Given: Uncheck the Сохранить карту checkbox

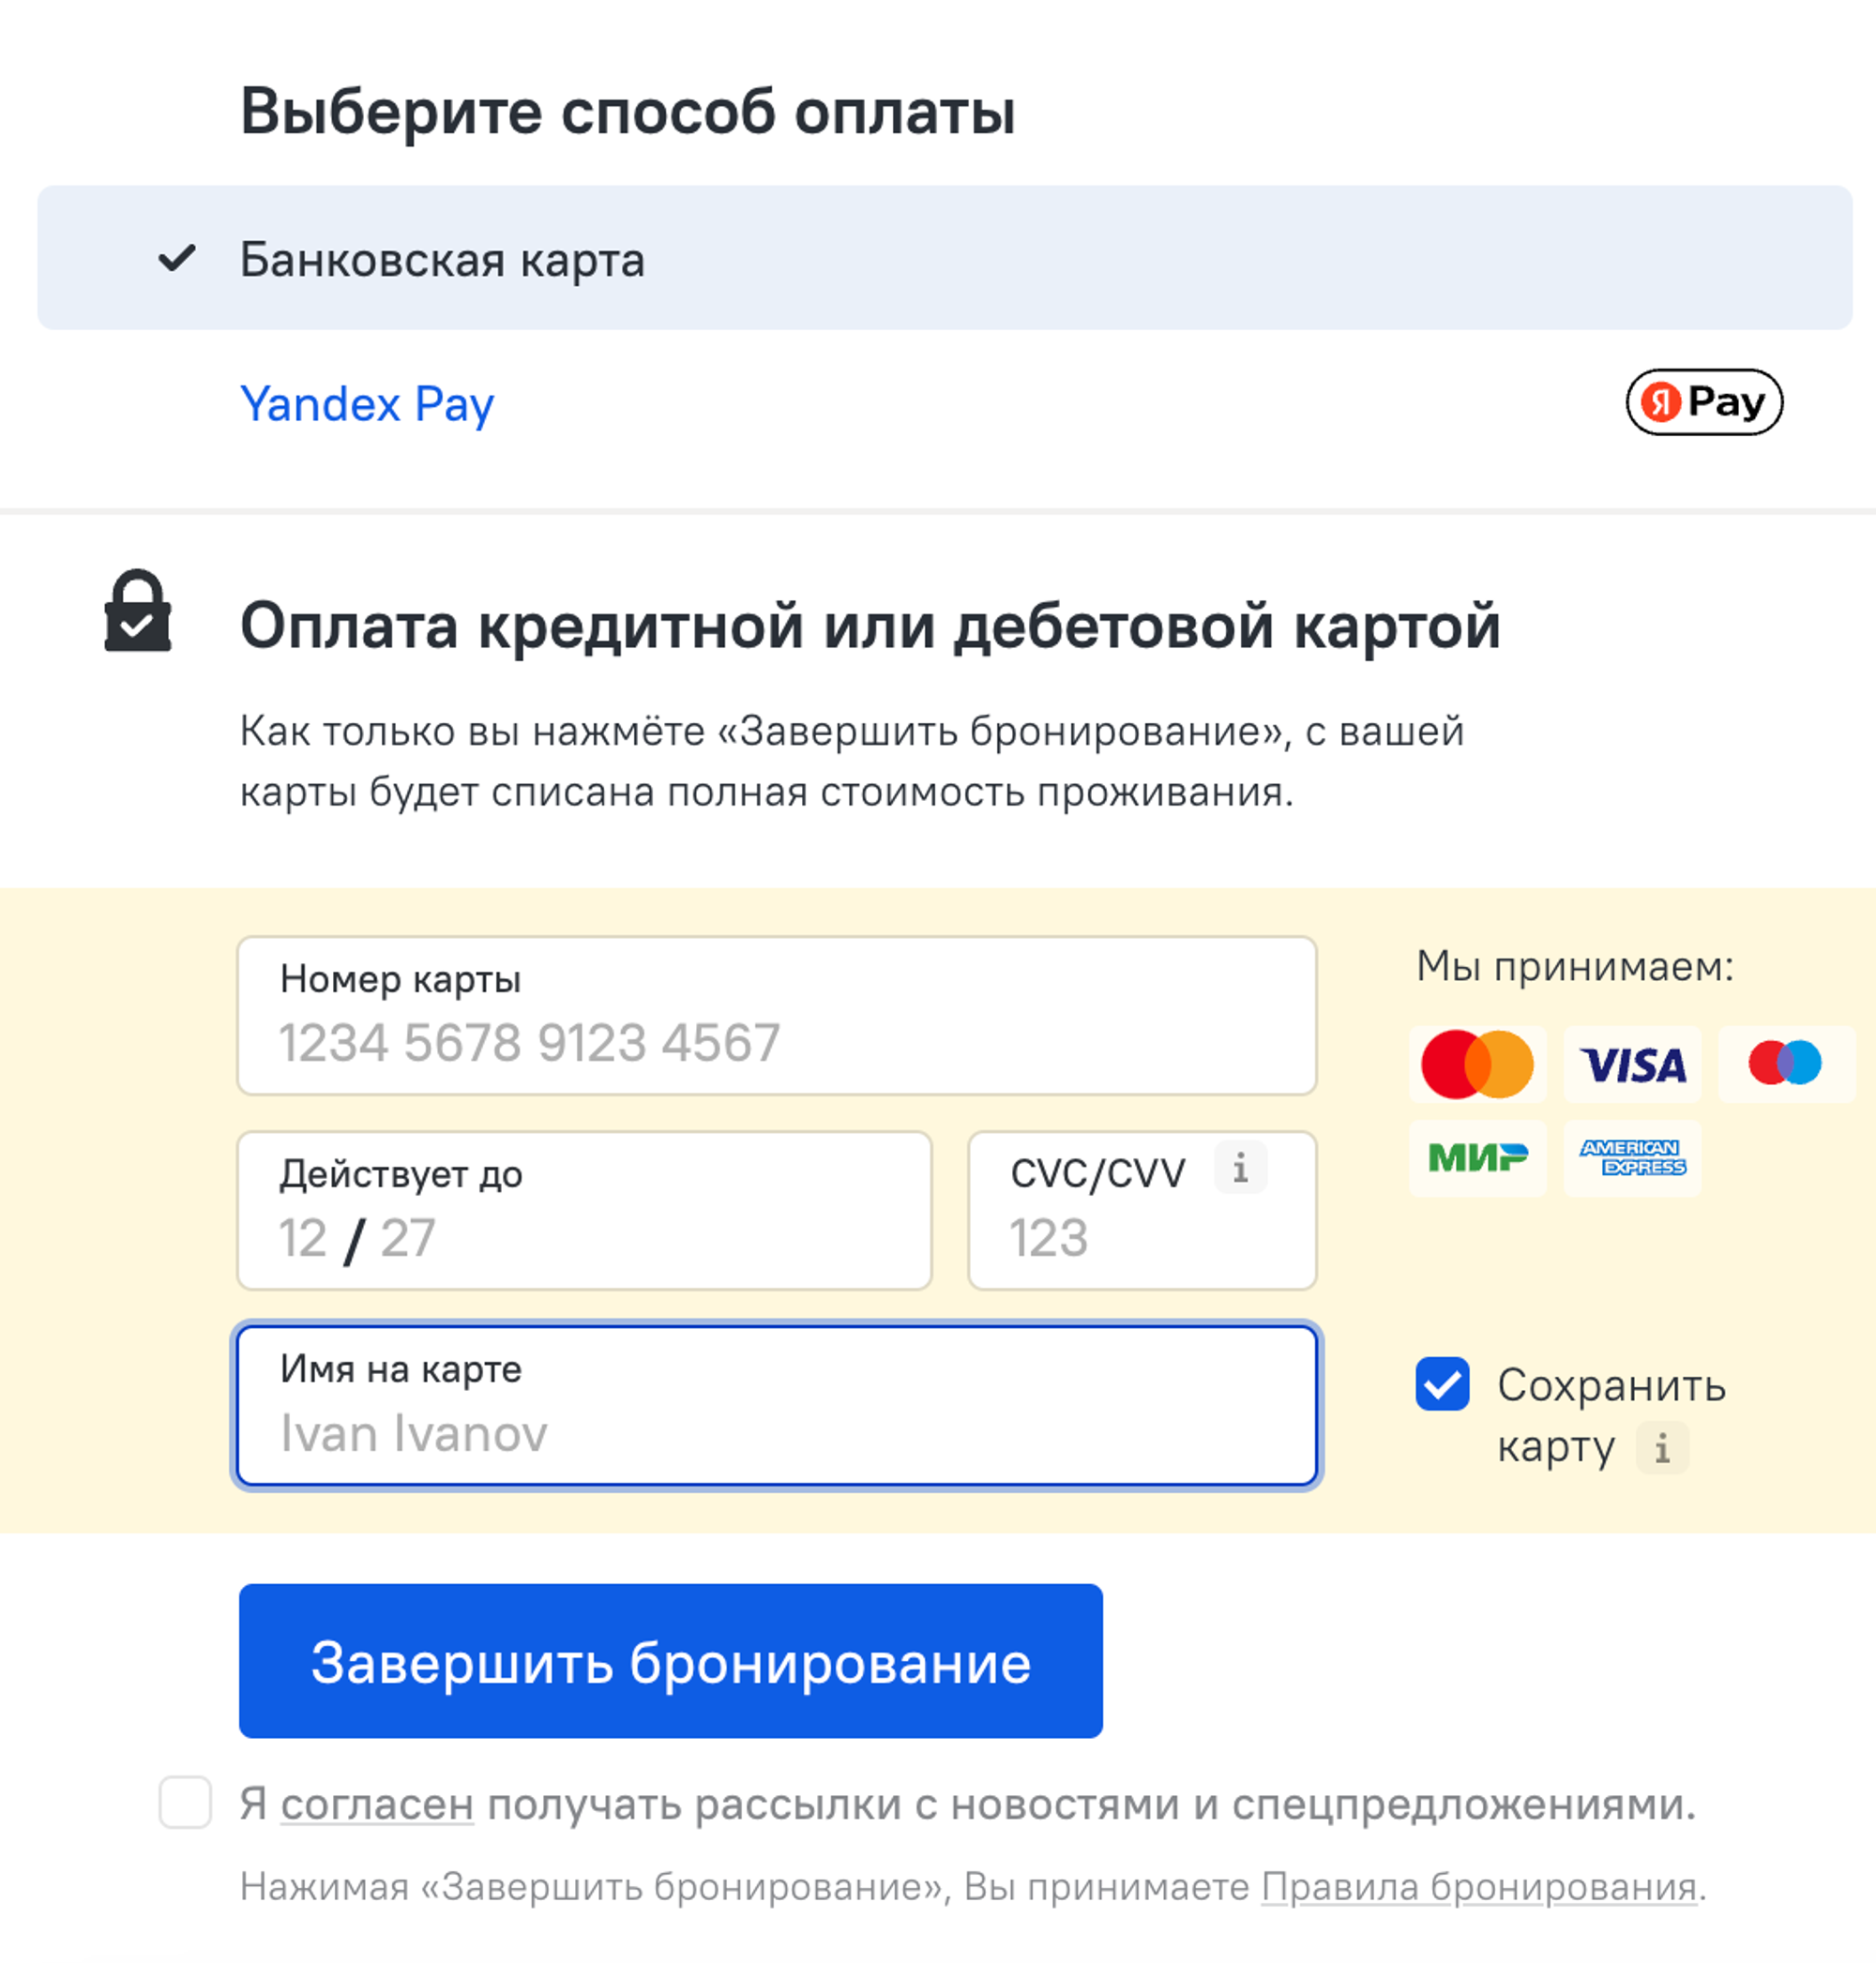Looking at the screenshot, I should [x=1442, y=1384].
